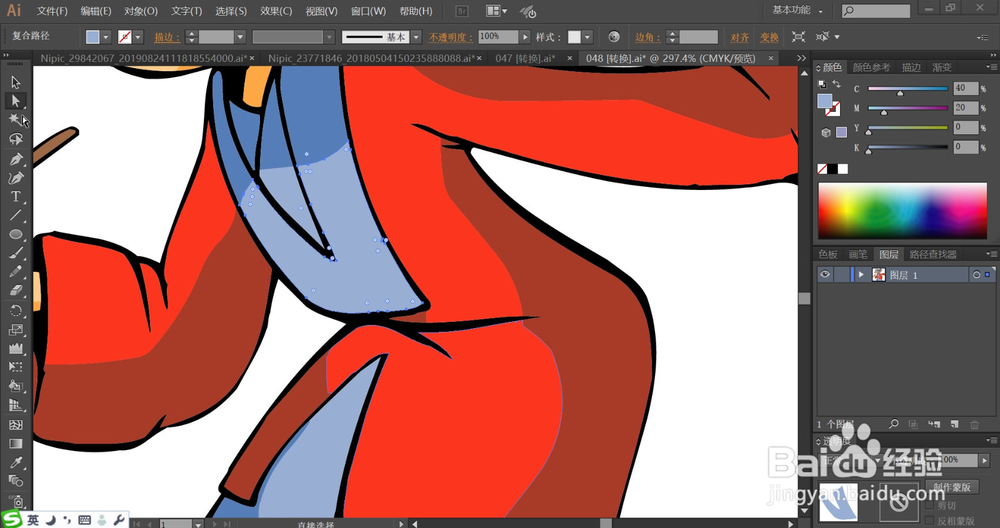The image size is (1000, 528).
Task: Open the 对象(O) menu
Action: [x=141, y=11]
